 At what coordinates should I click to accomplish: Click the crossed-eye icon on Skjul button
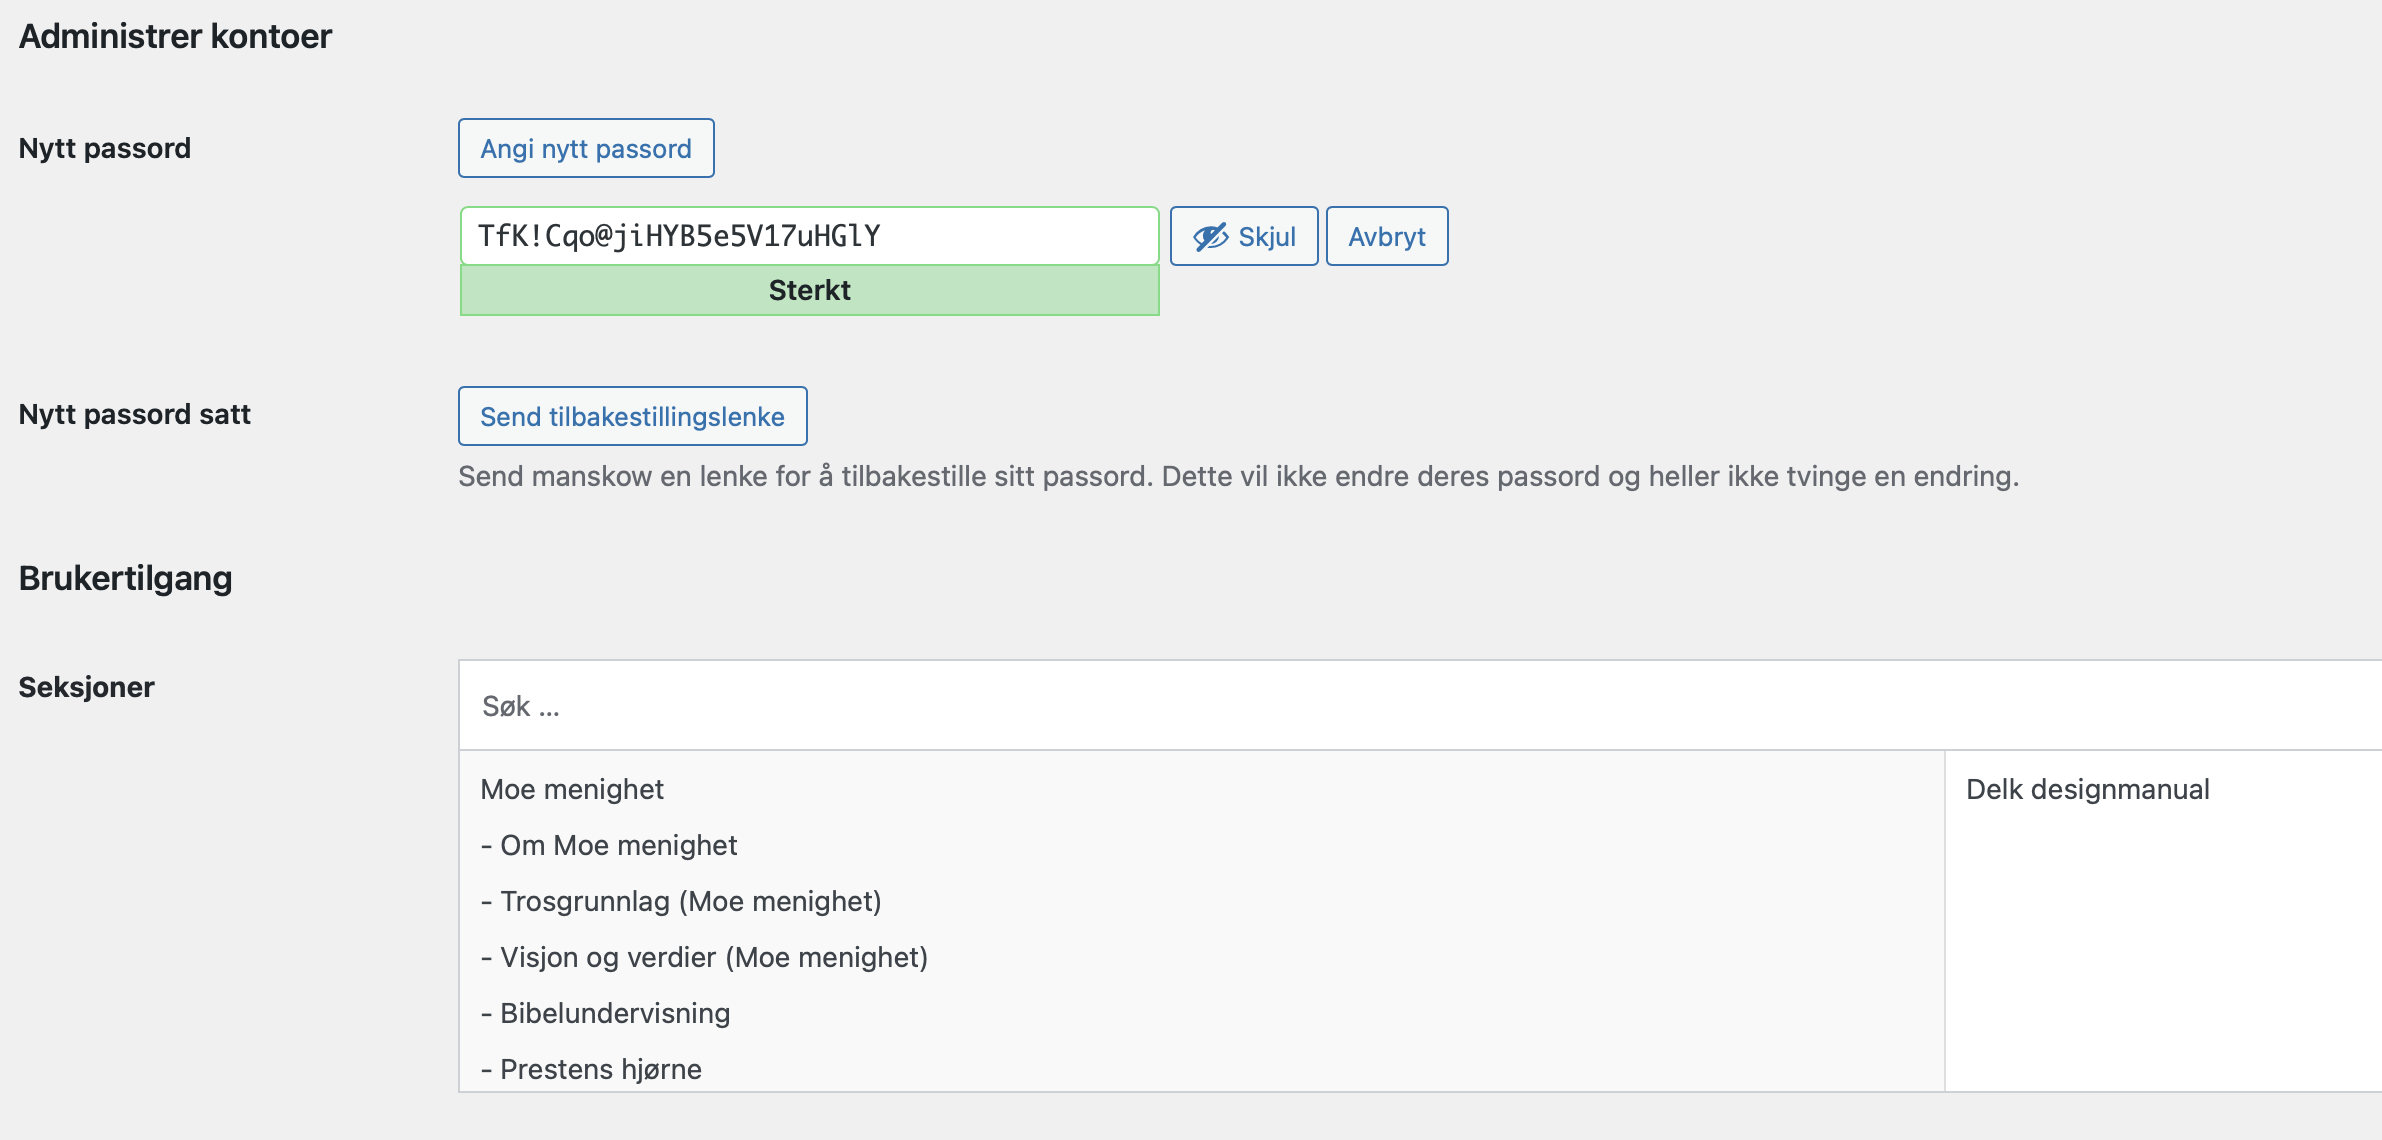pos(1211,237)
